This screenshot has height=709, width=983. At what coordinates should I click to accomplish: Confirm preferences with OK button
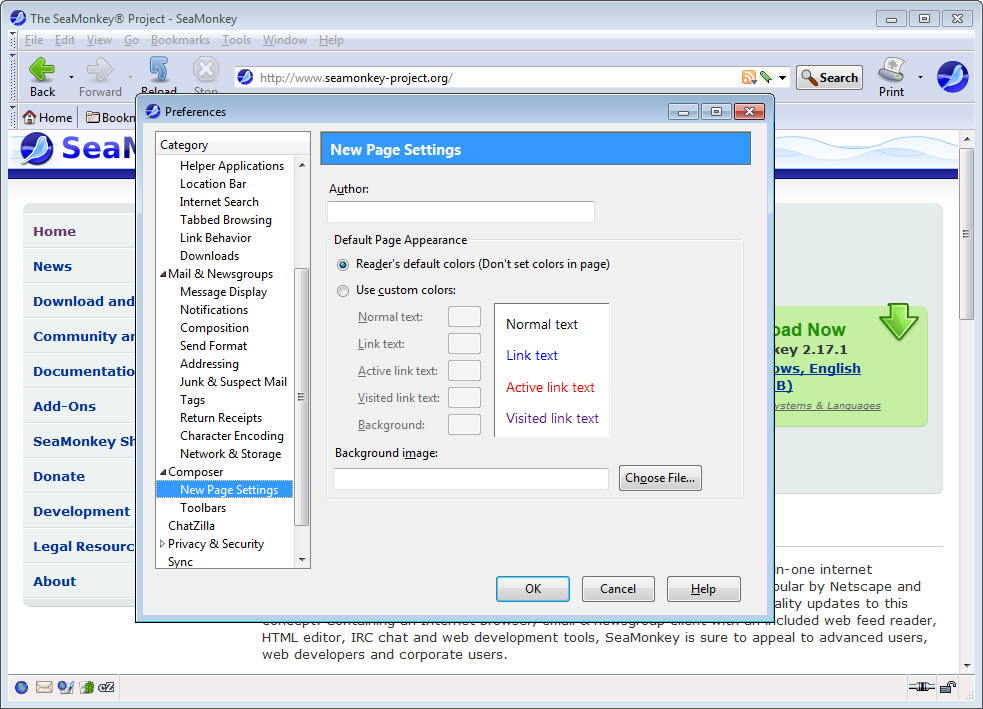point(533,589)
